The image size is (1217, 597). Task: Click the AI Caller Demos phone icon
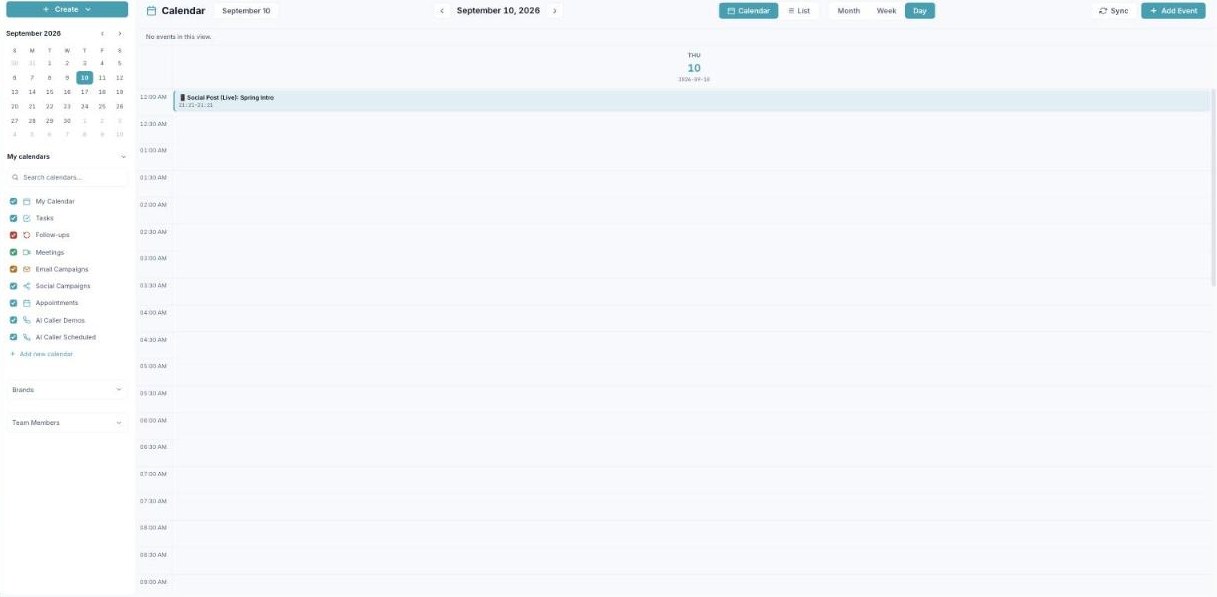[x=27, y=320]
